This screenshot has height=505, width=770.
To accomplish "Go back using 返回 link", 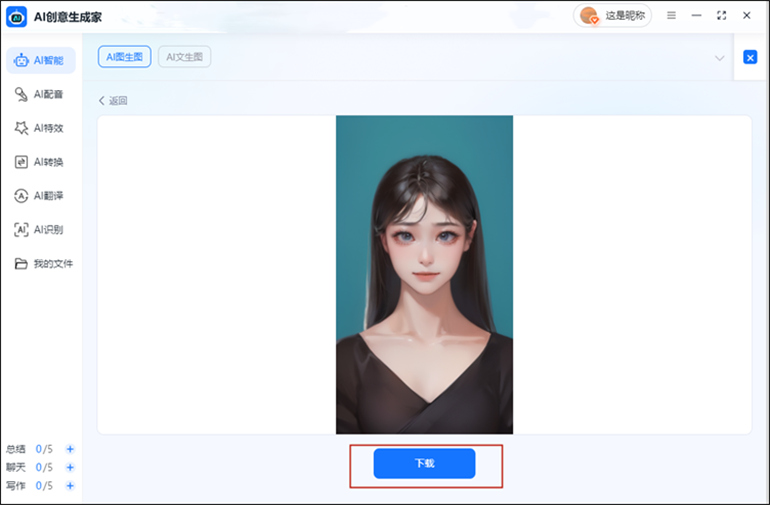I will tap(113, 101).
